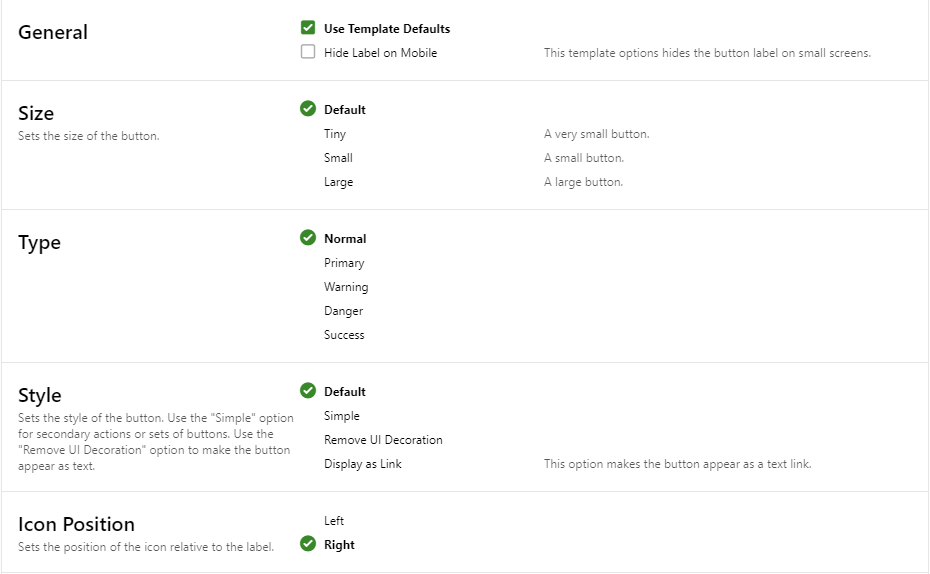Screen dimensions: 930x574
Task: Pick the Large button size
Action: click(338, 182)
